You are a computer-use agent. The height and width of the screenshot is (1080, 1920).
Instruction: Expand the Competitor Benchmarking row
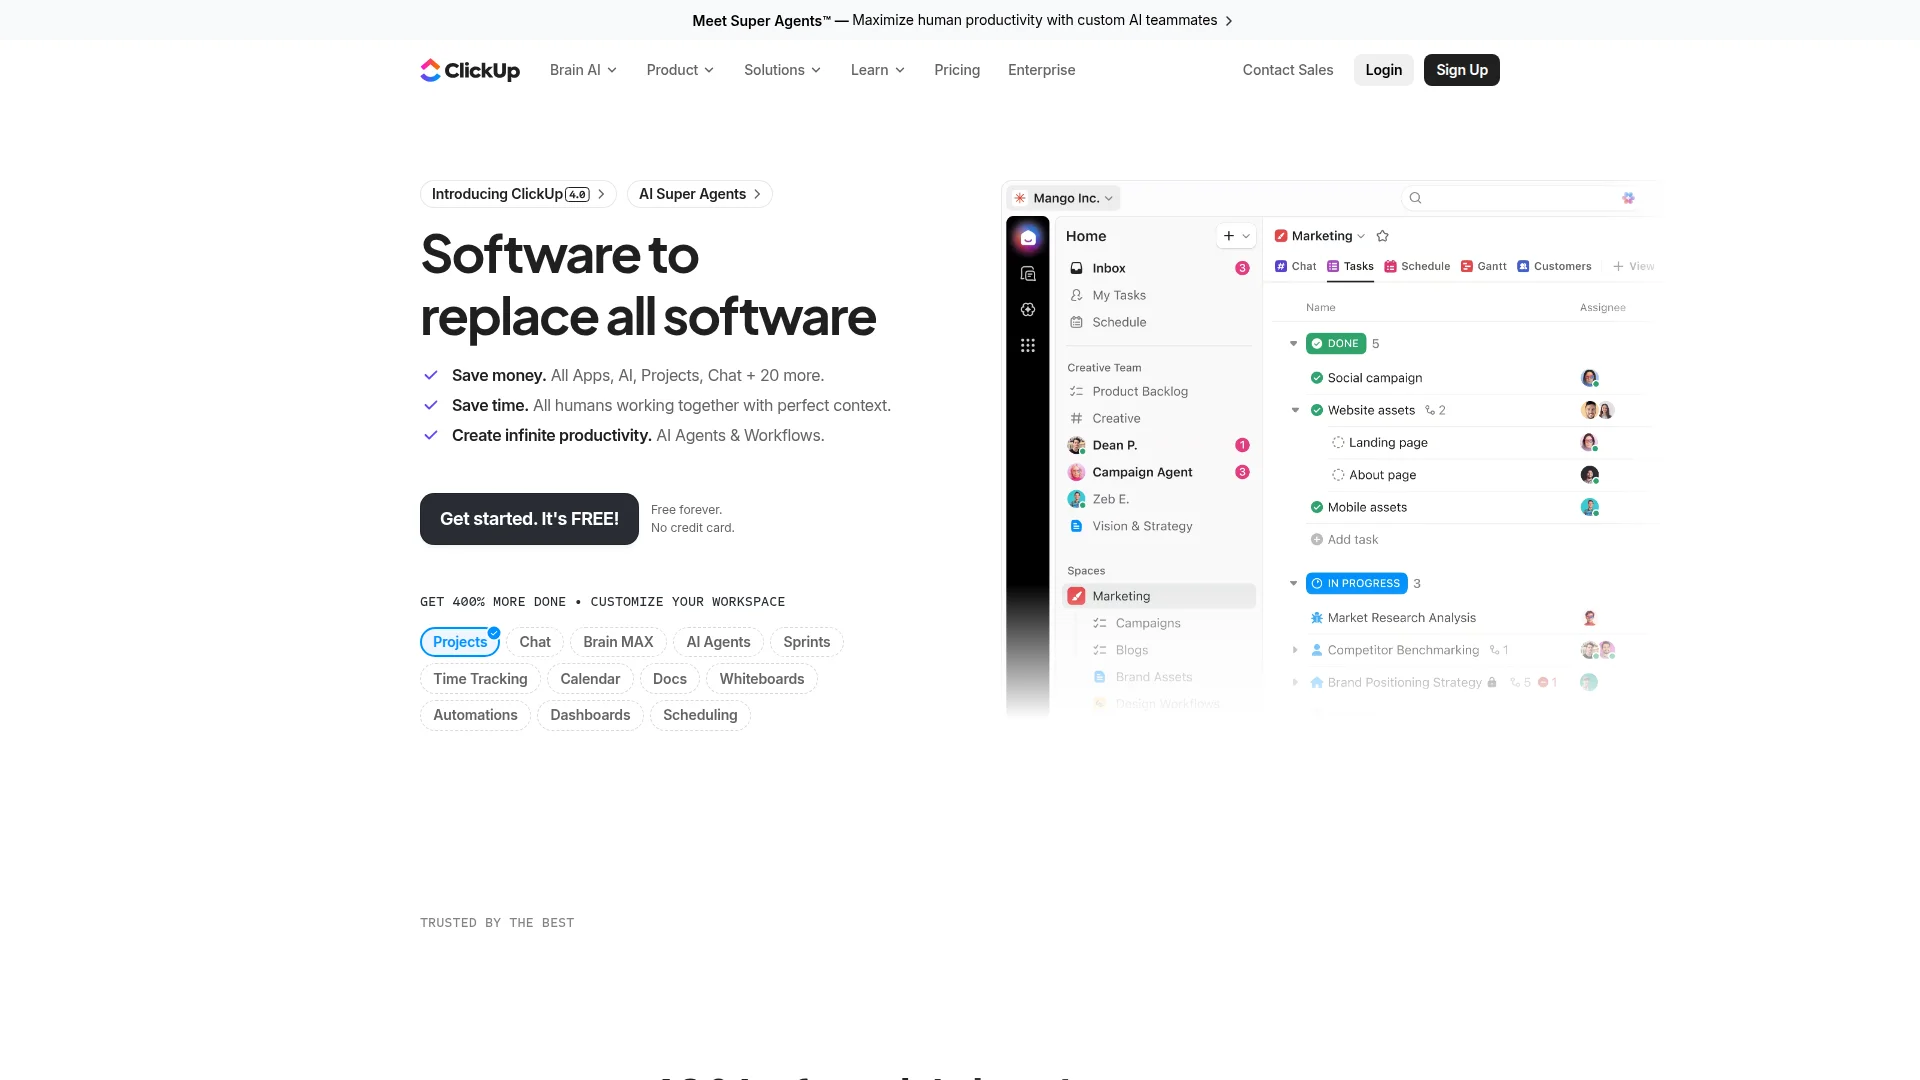click(1295, 650)
